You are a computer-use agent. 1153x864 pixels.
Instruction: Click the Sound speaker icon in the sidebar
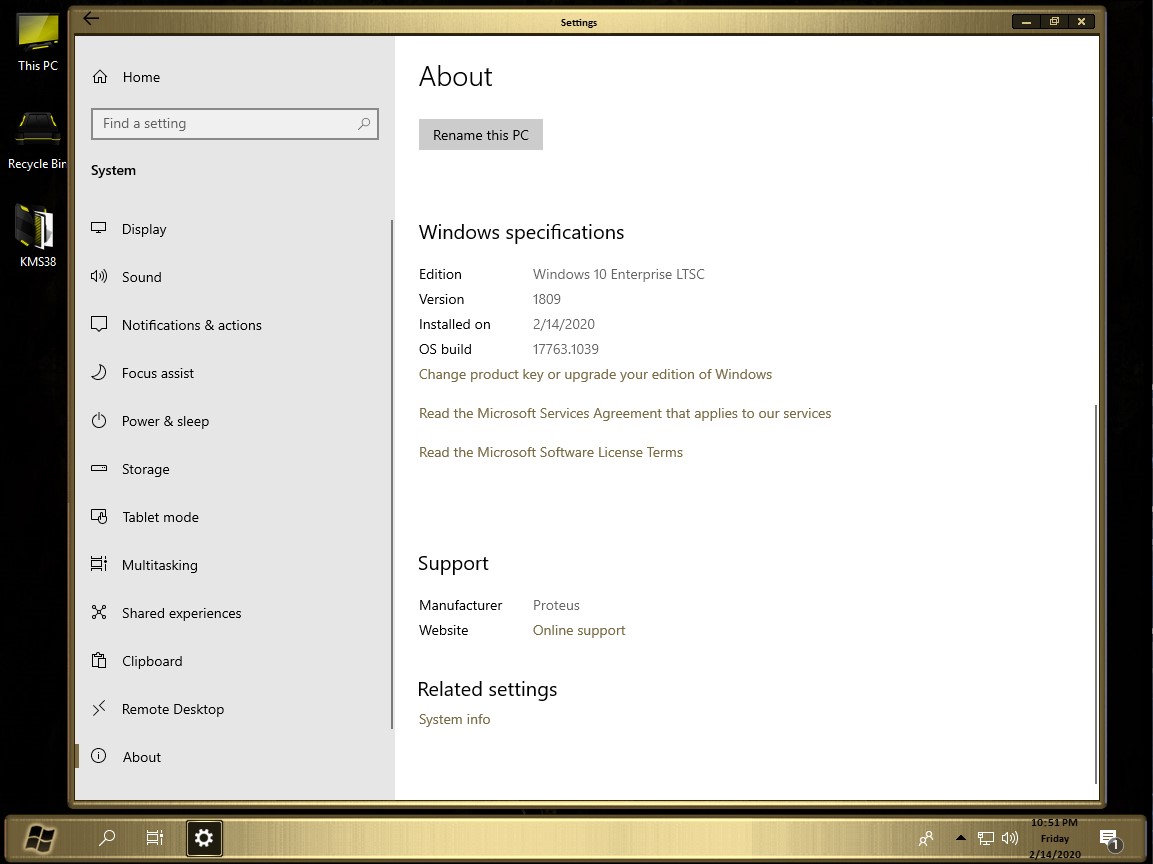click(x=99, y=276)
